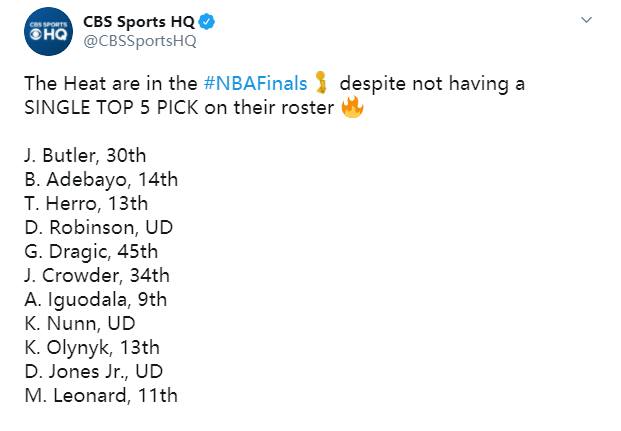The width and height of the screenshot is (621, 431).
Task: Open the @CBSSportsHQ handle link
Action: (139, 41)
